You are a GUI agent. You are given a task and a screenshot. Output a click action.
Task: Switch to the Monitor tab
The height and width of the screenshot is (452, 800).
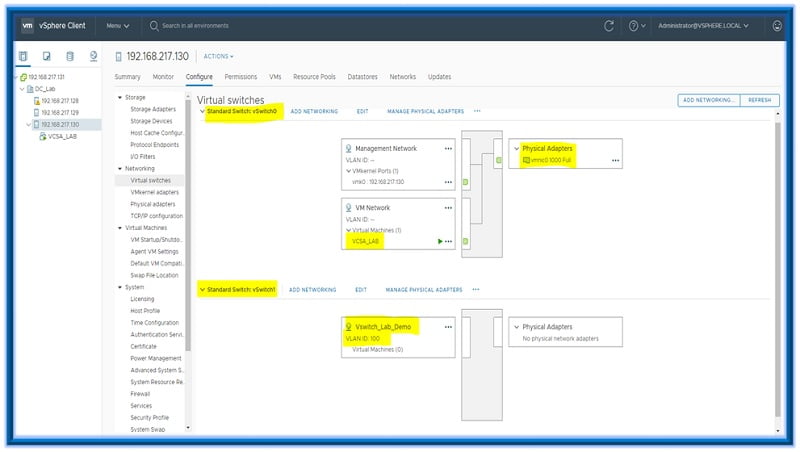point(163,77)
